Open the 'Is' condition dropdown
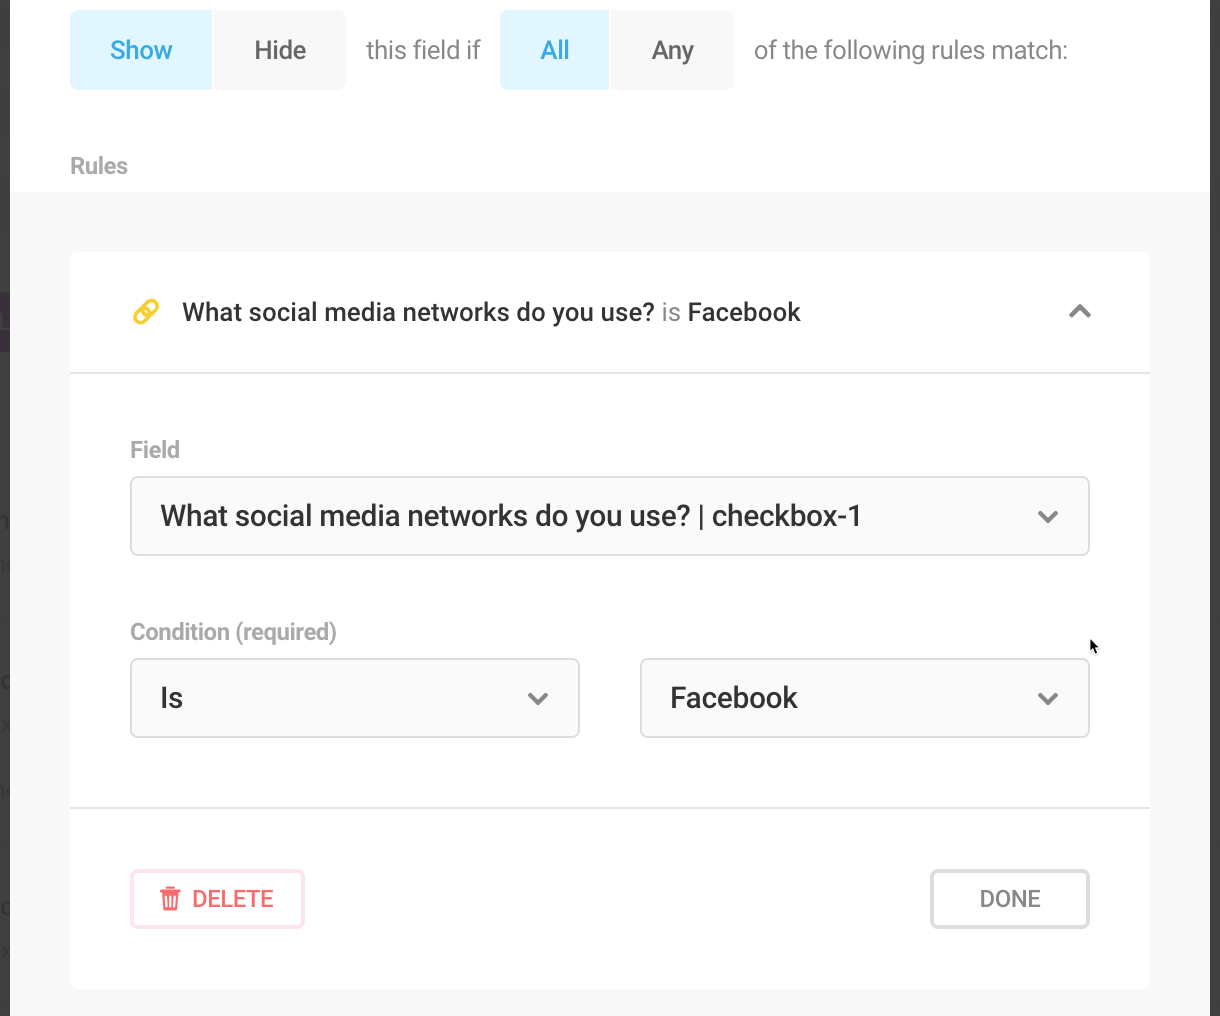This screenshot has width=1220, height=1016. coord(340,698)
